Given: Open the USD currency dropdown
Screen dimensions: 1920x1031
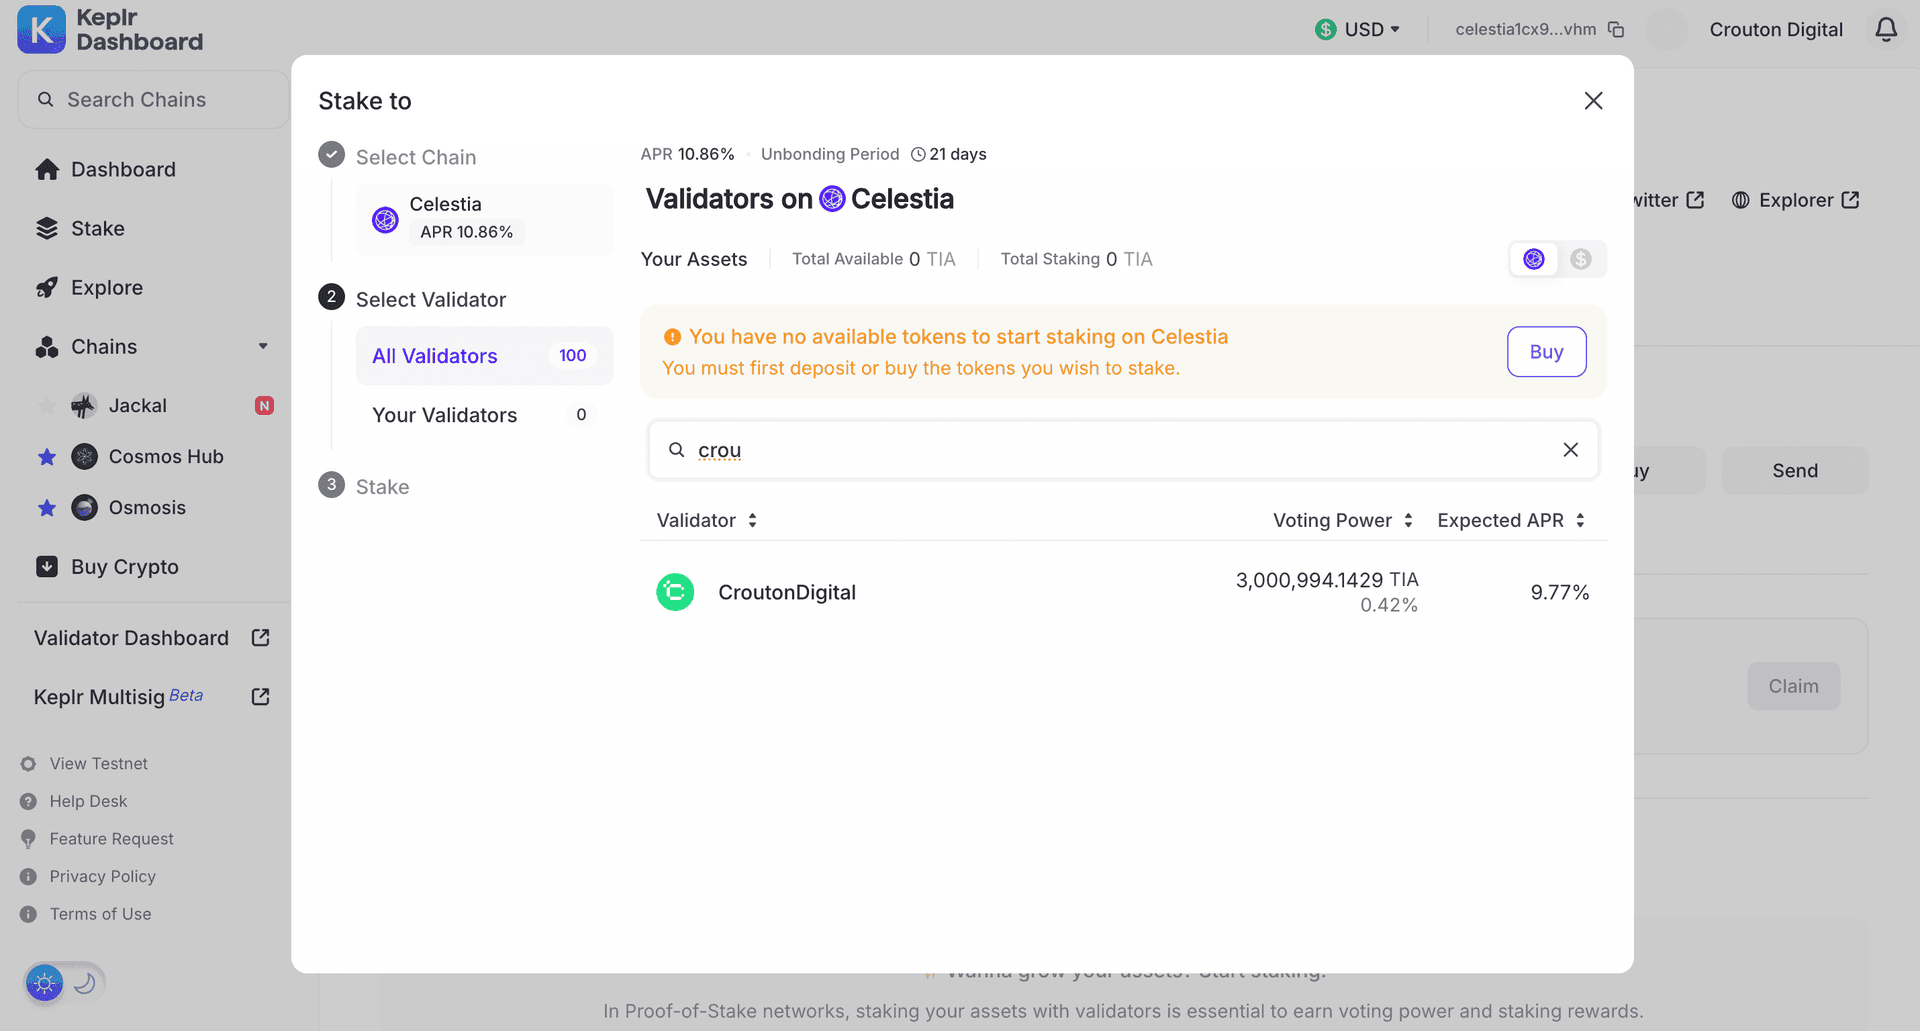Looking at the screenshot, I should [x=1358, y=30].
